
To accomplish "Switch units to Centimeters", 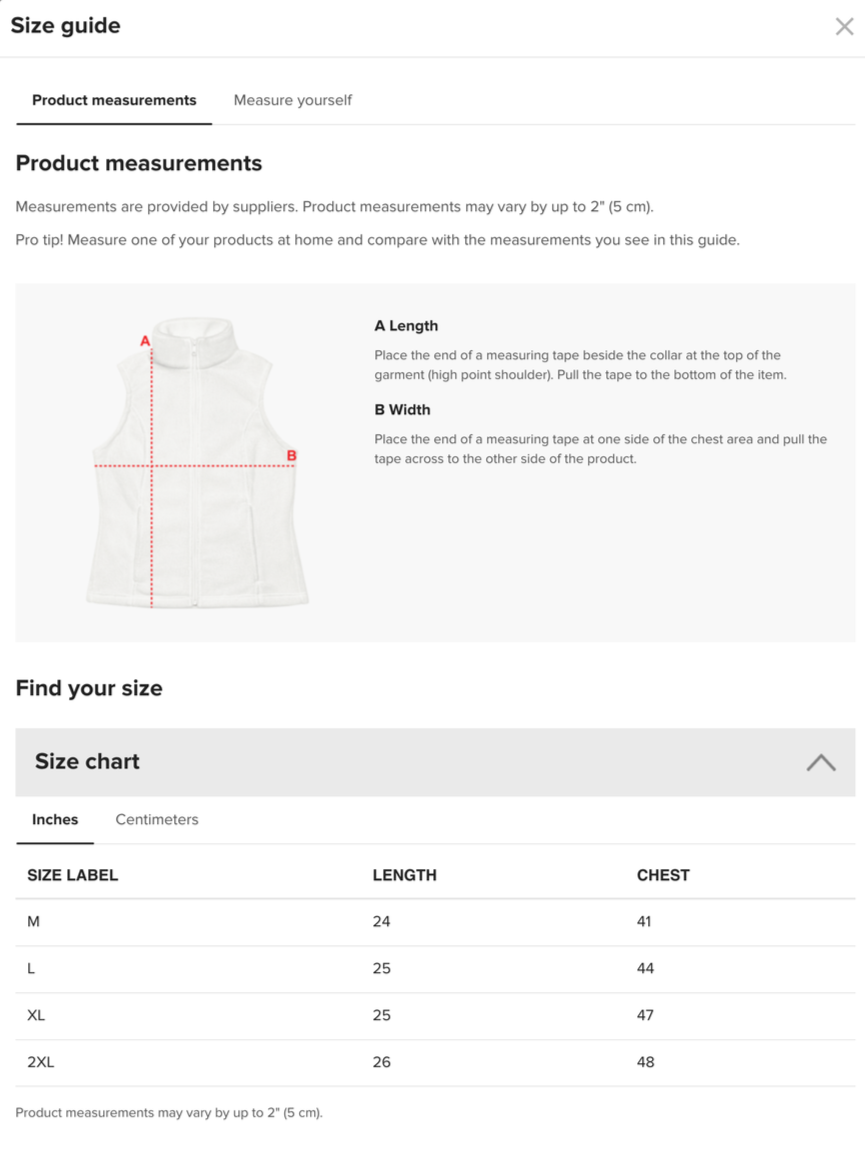I will click(157, 819).
